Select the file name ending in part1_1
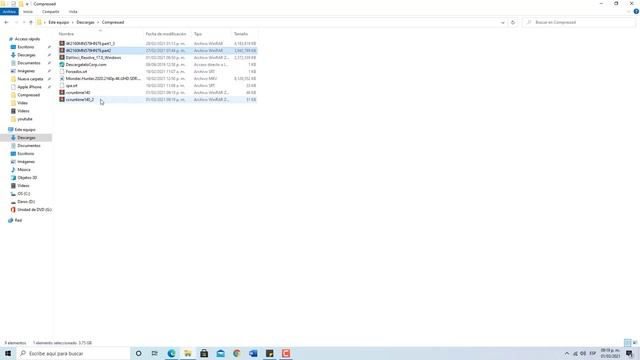Viewport: 640px width, 360px height. click(90, 44)
